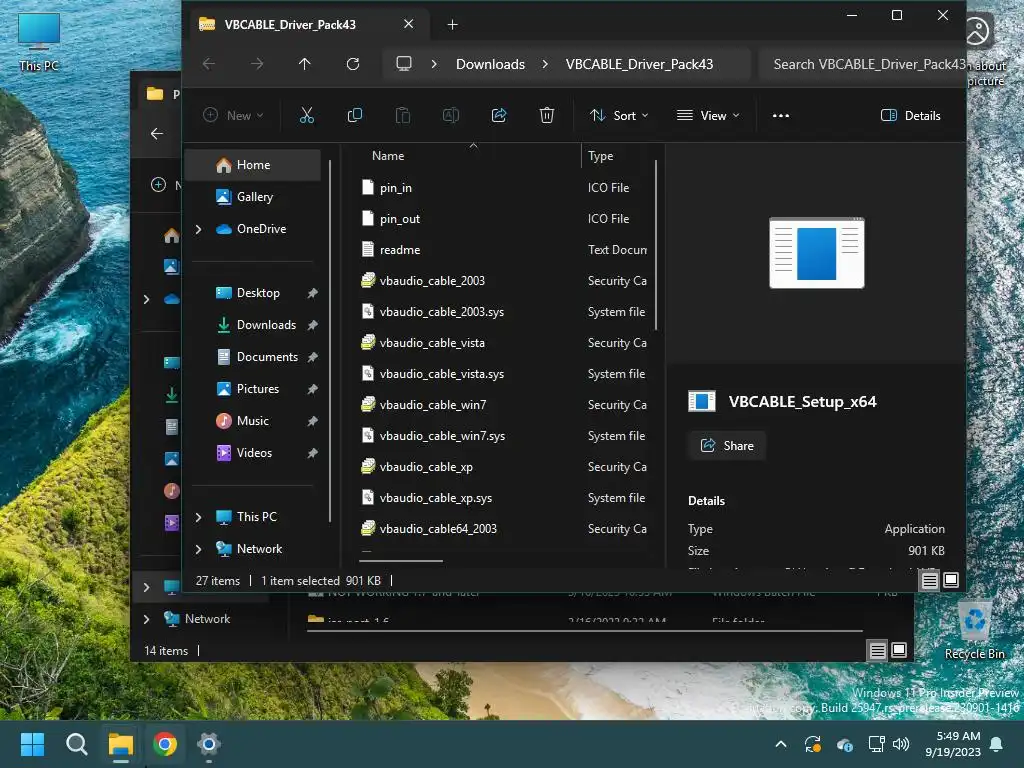Unpin Pictures from quick access
The width and height of the screenshot is (1024, 768).
313,389
